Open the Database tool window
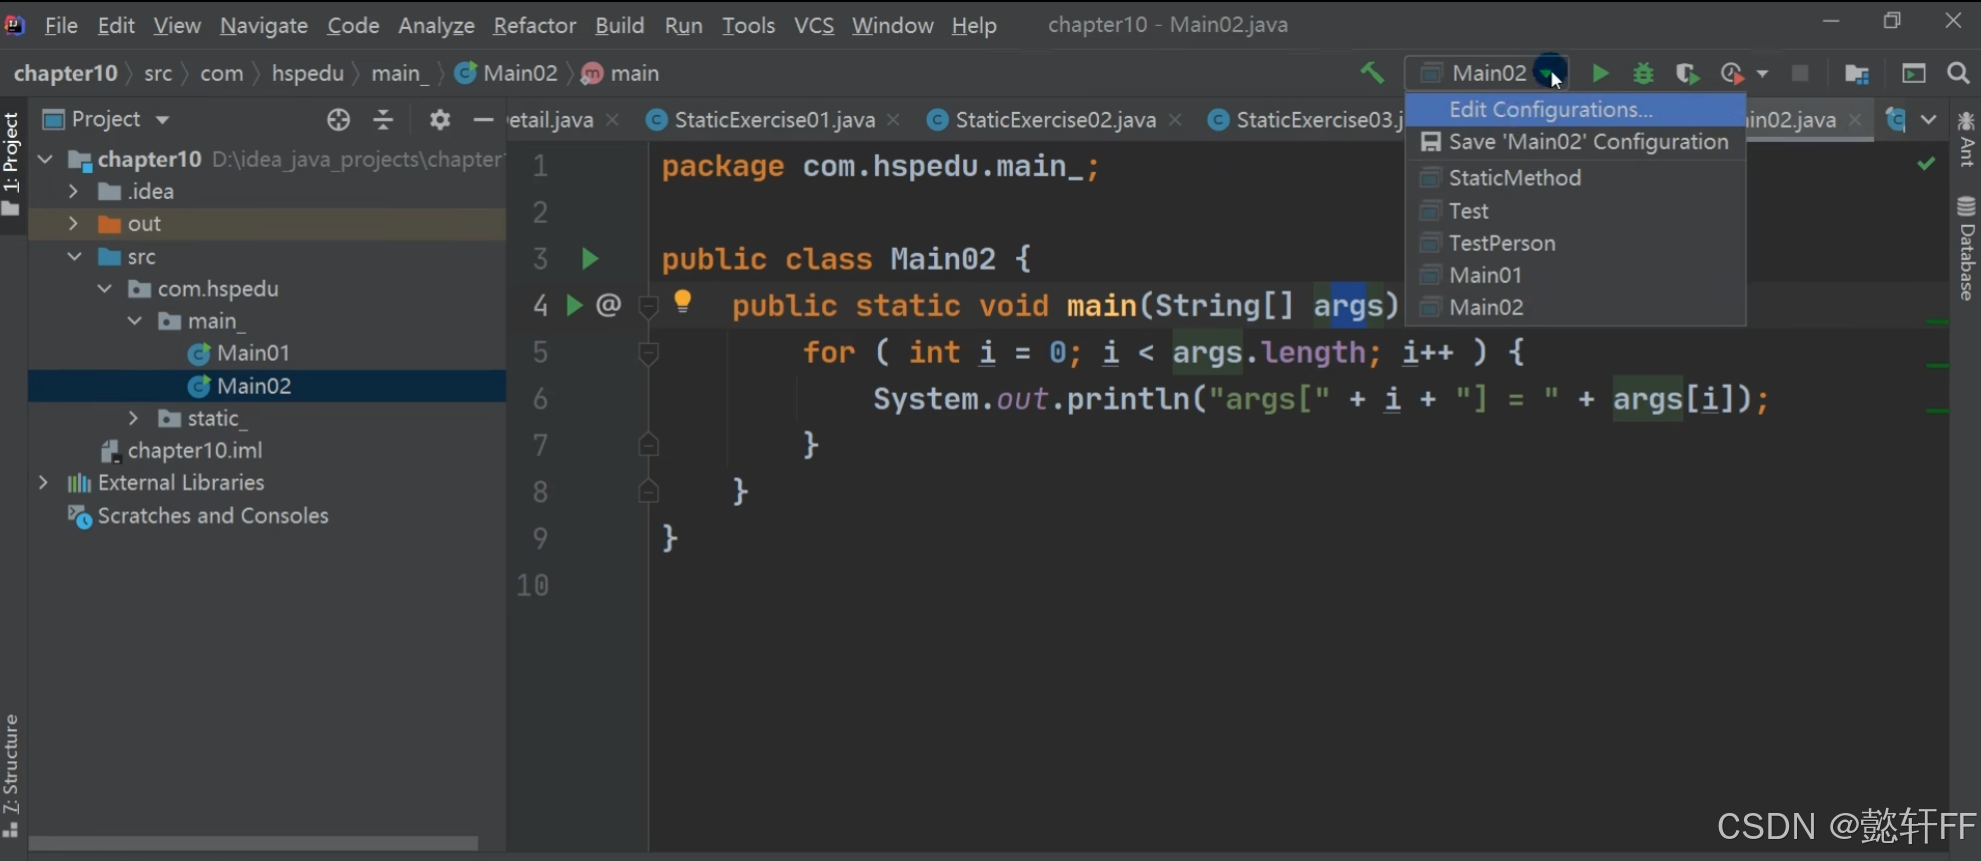Image resolution: width=1981 pixels, height=861 pixels. [1966, 249]
